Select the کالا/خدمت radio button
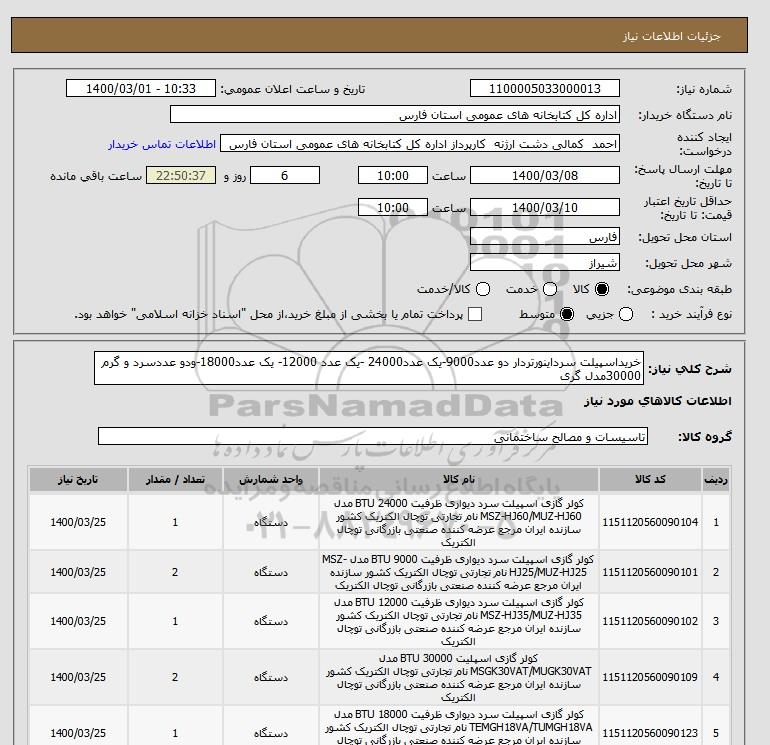Viewport: 770px width, 745px height. pyautogui.click(x=483, y=289)
